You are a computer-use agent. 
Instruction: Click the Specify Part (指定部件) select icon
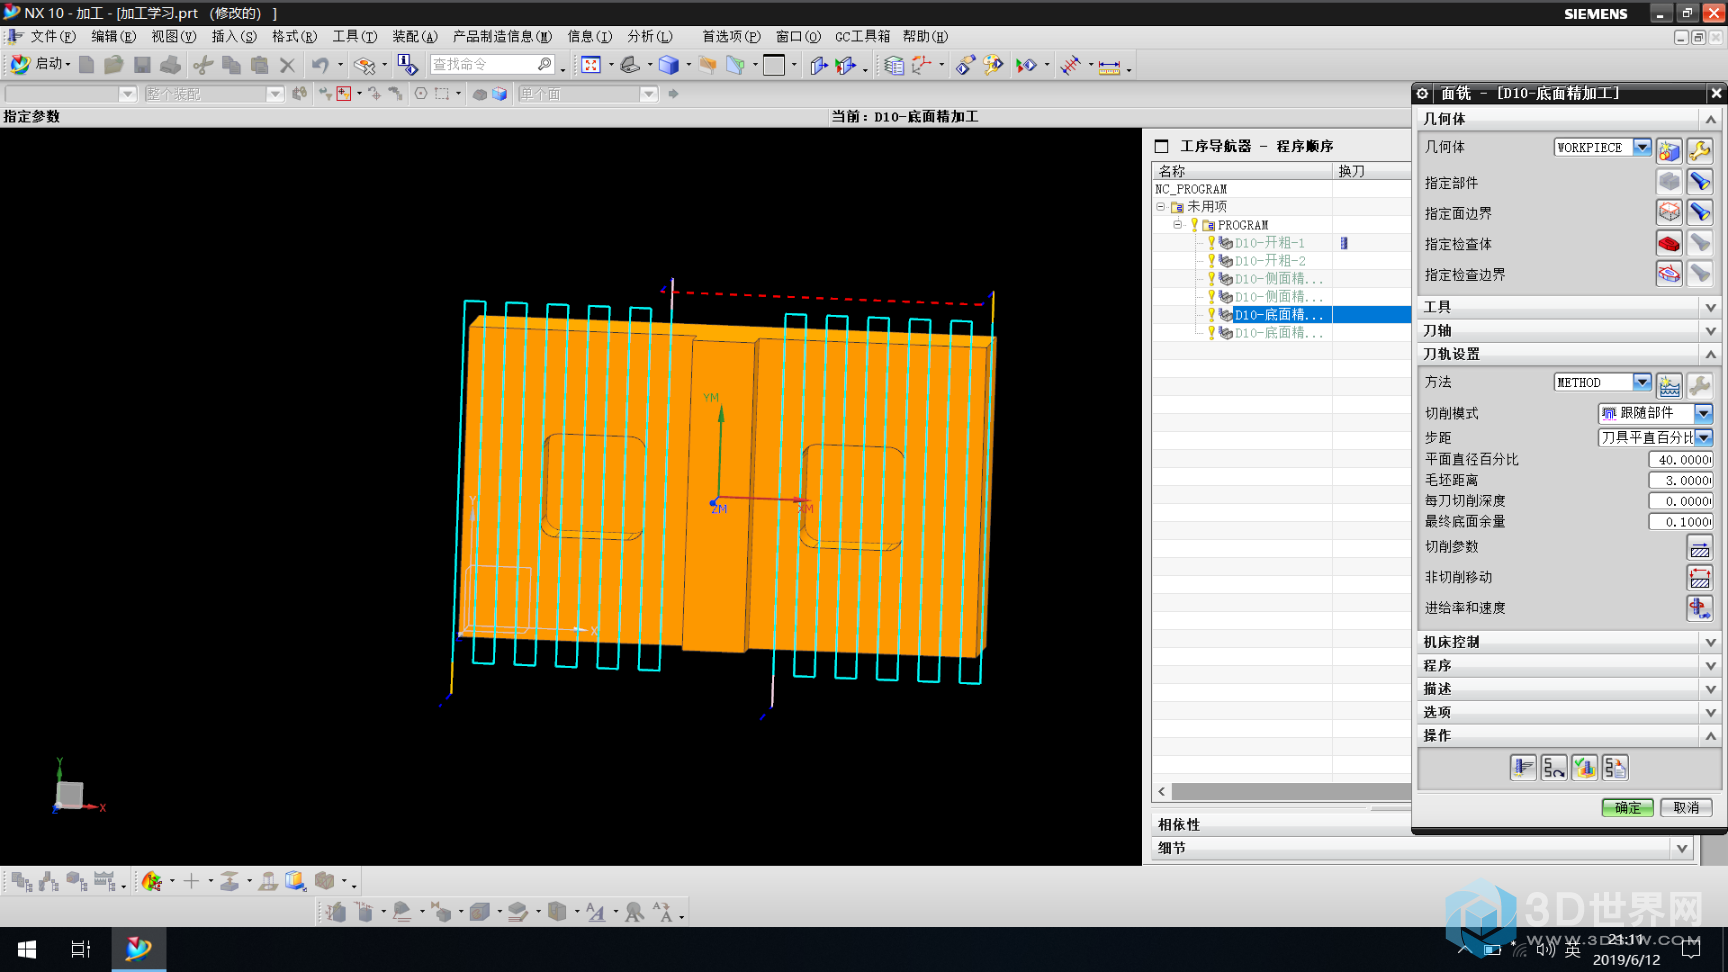click(x=1669, y=182)
